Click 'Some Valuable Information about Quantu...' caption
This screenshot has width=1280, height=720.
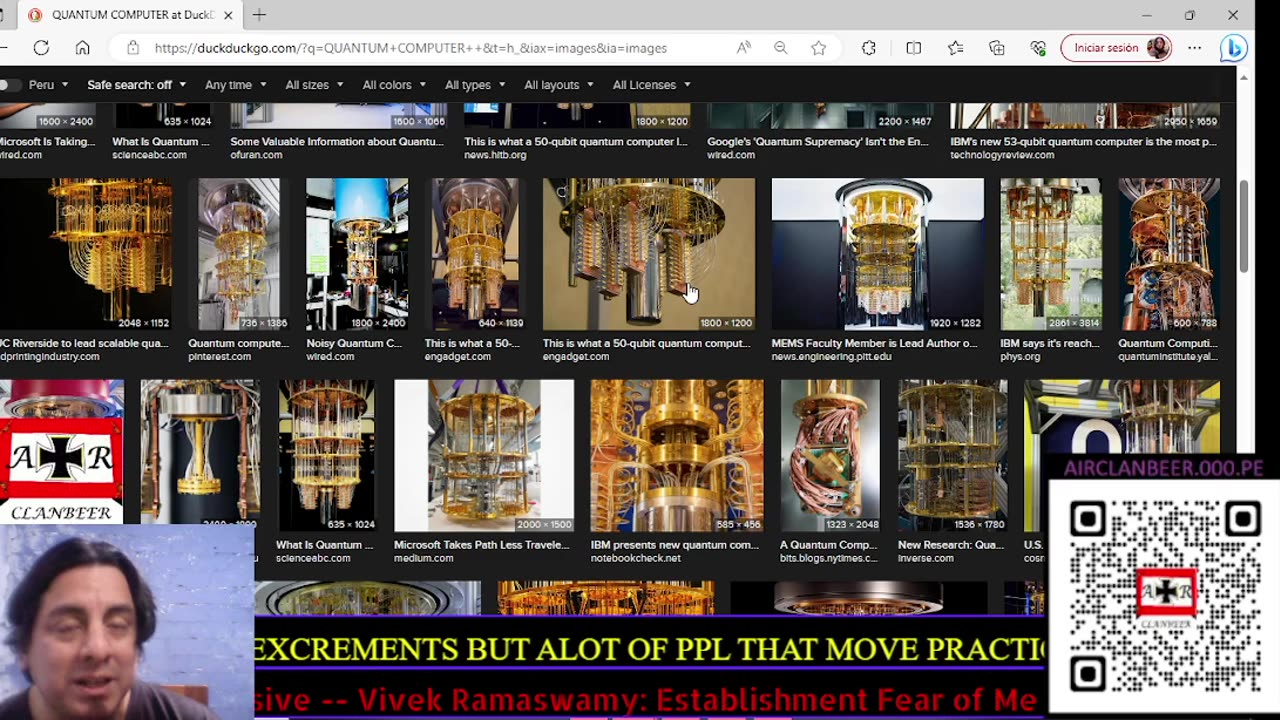[x=337, y=142]
